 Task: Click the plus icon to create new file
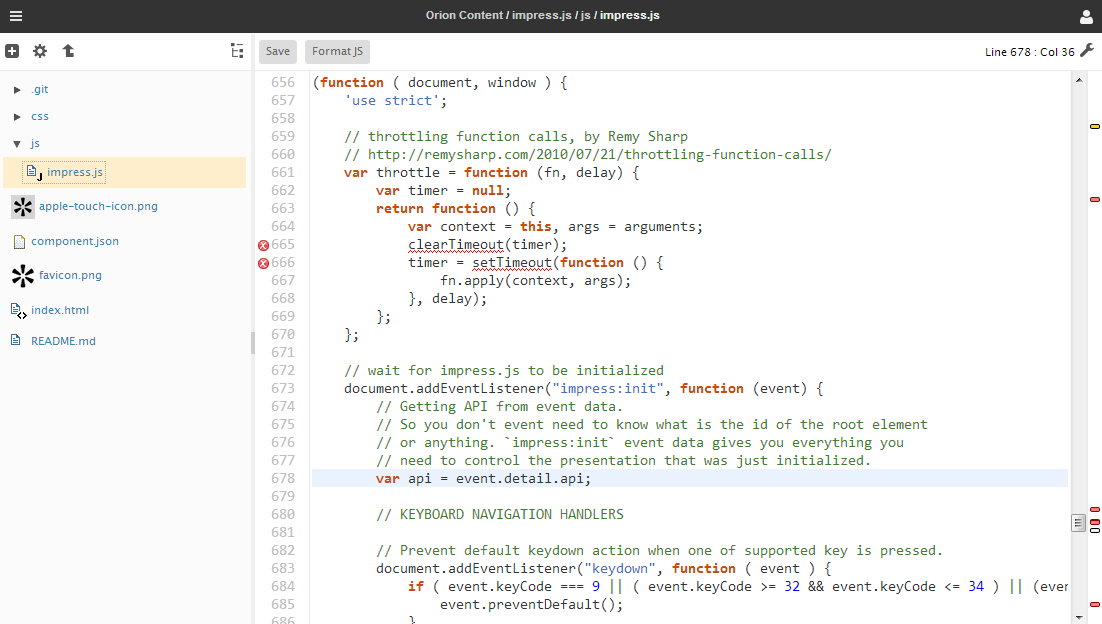(x=12, y=51)
